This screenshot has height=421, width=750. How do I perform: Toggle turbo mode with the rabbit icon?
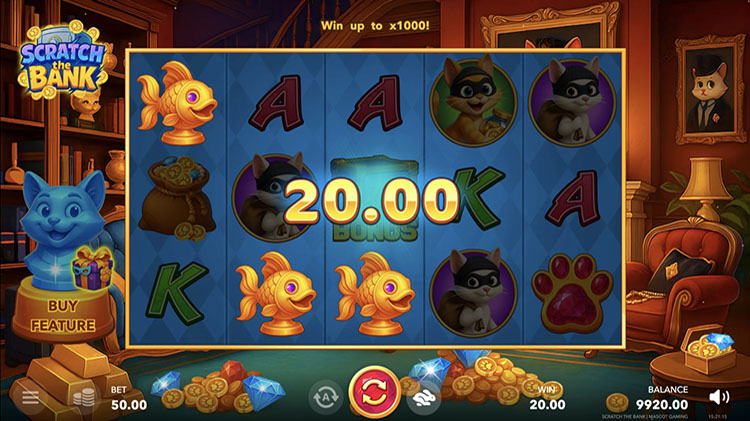(423, 397)
